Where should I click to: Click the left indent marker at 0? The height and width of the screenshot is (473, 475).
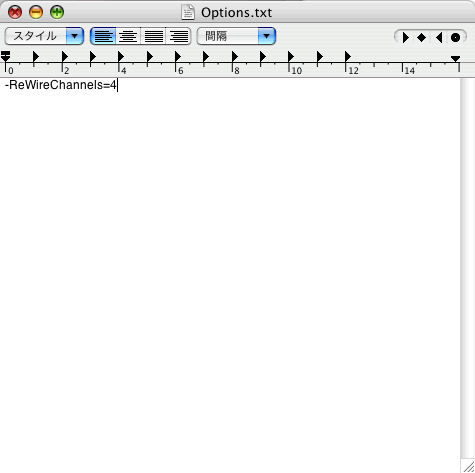[5, 56]
